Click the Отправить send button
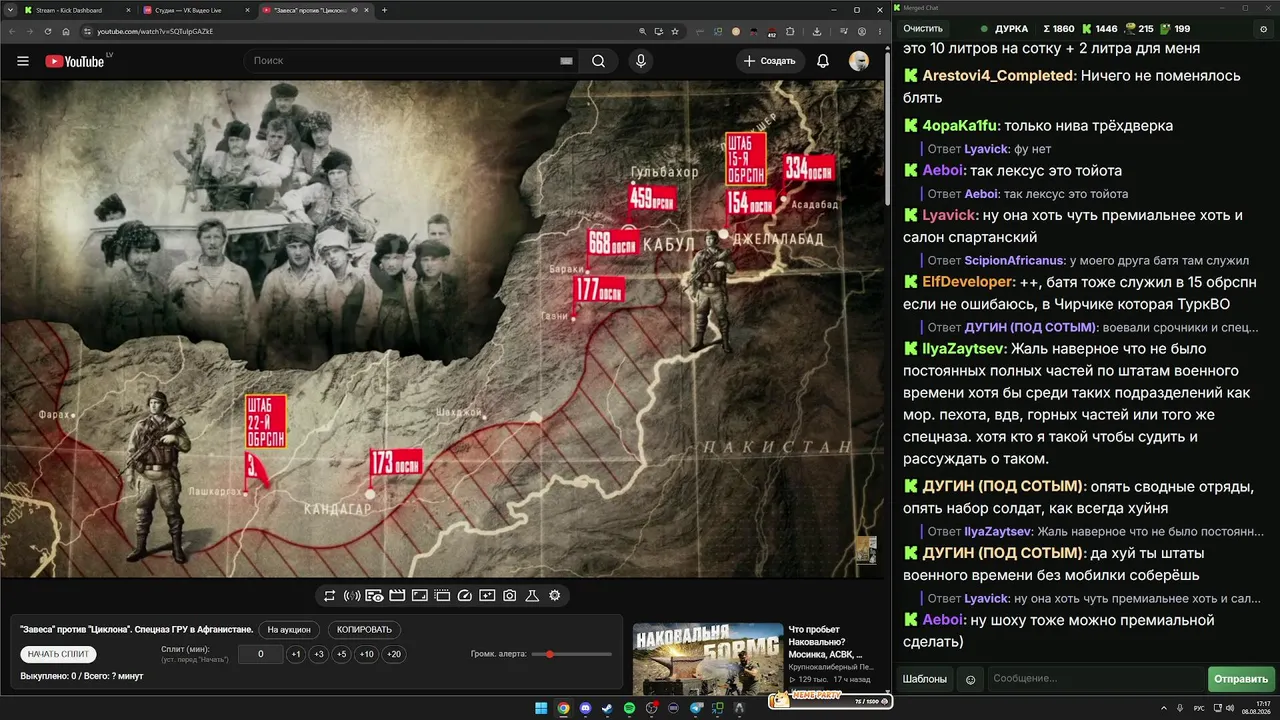 pyautogui.click(x=1241, y=679)
